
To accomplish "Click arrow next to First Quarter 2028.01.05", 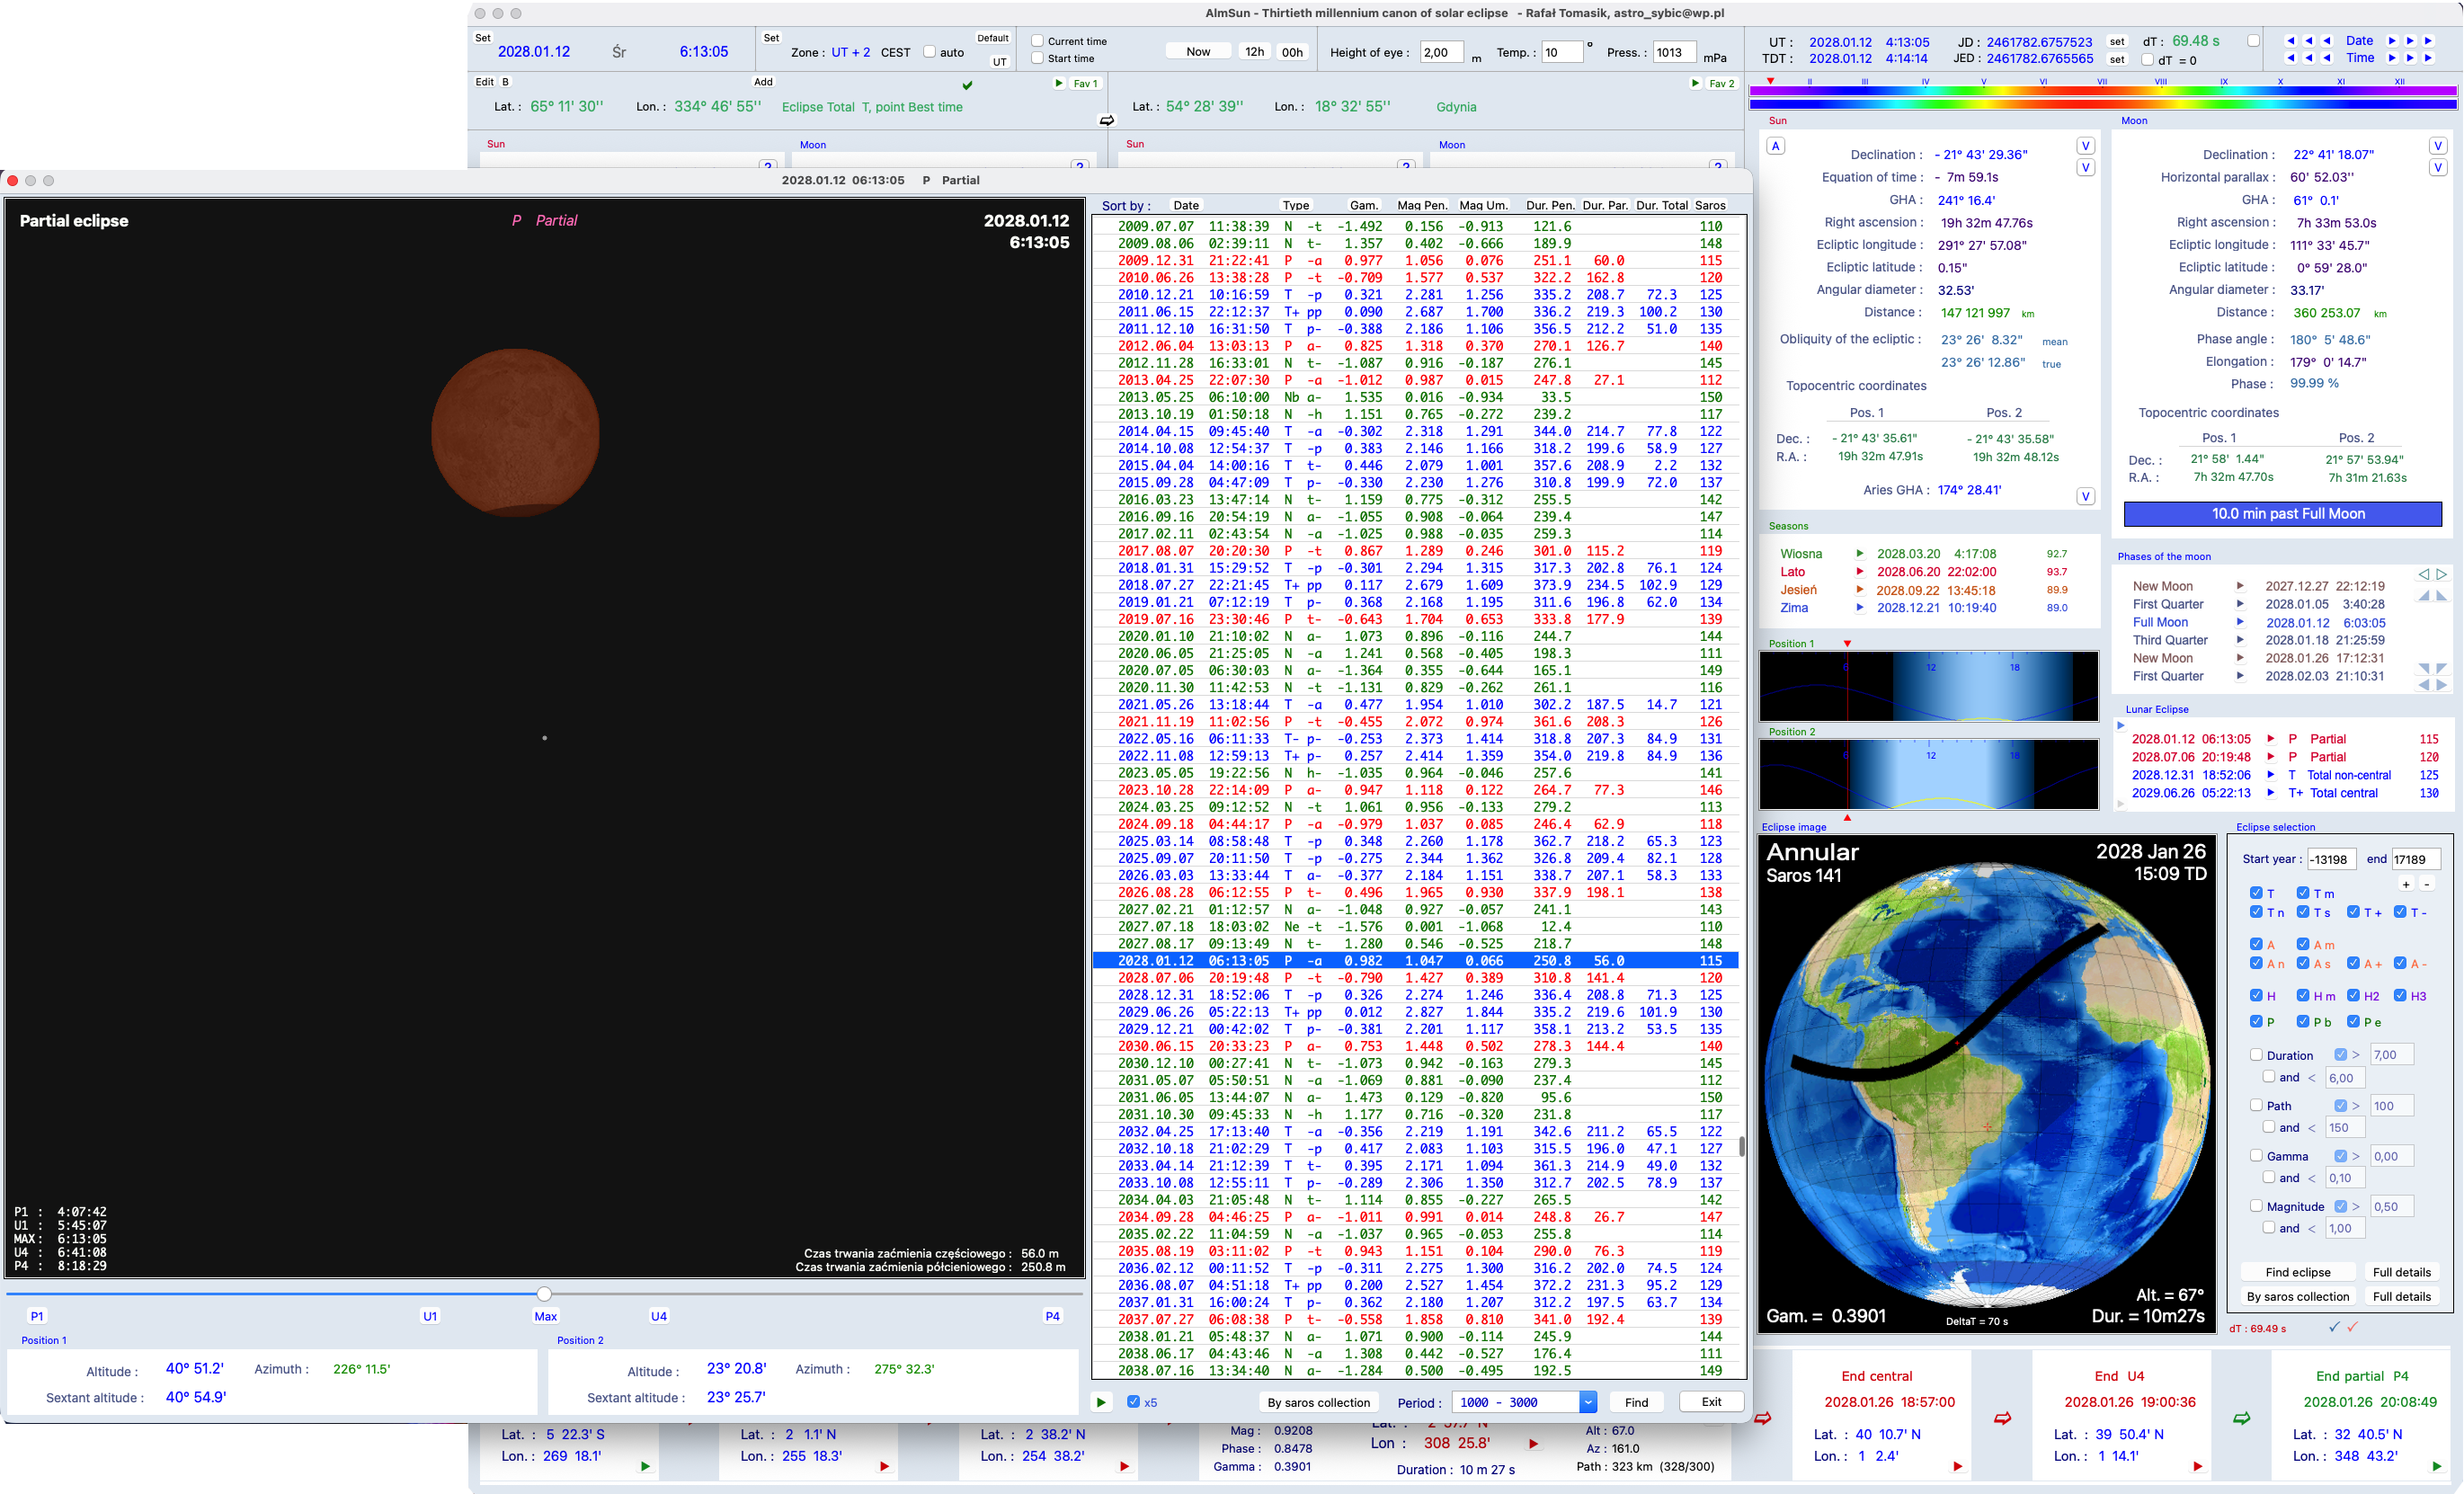I will point(2240,604).
